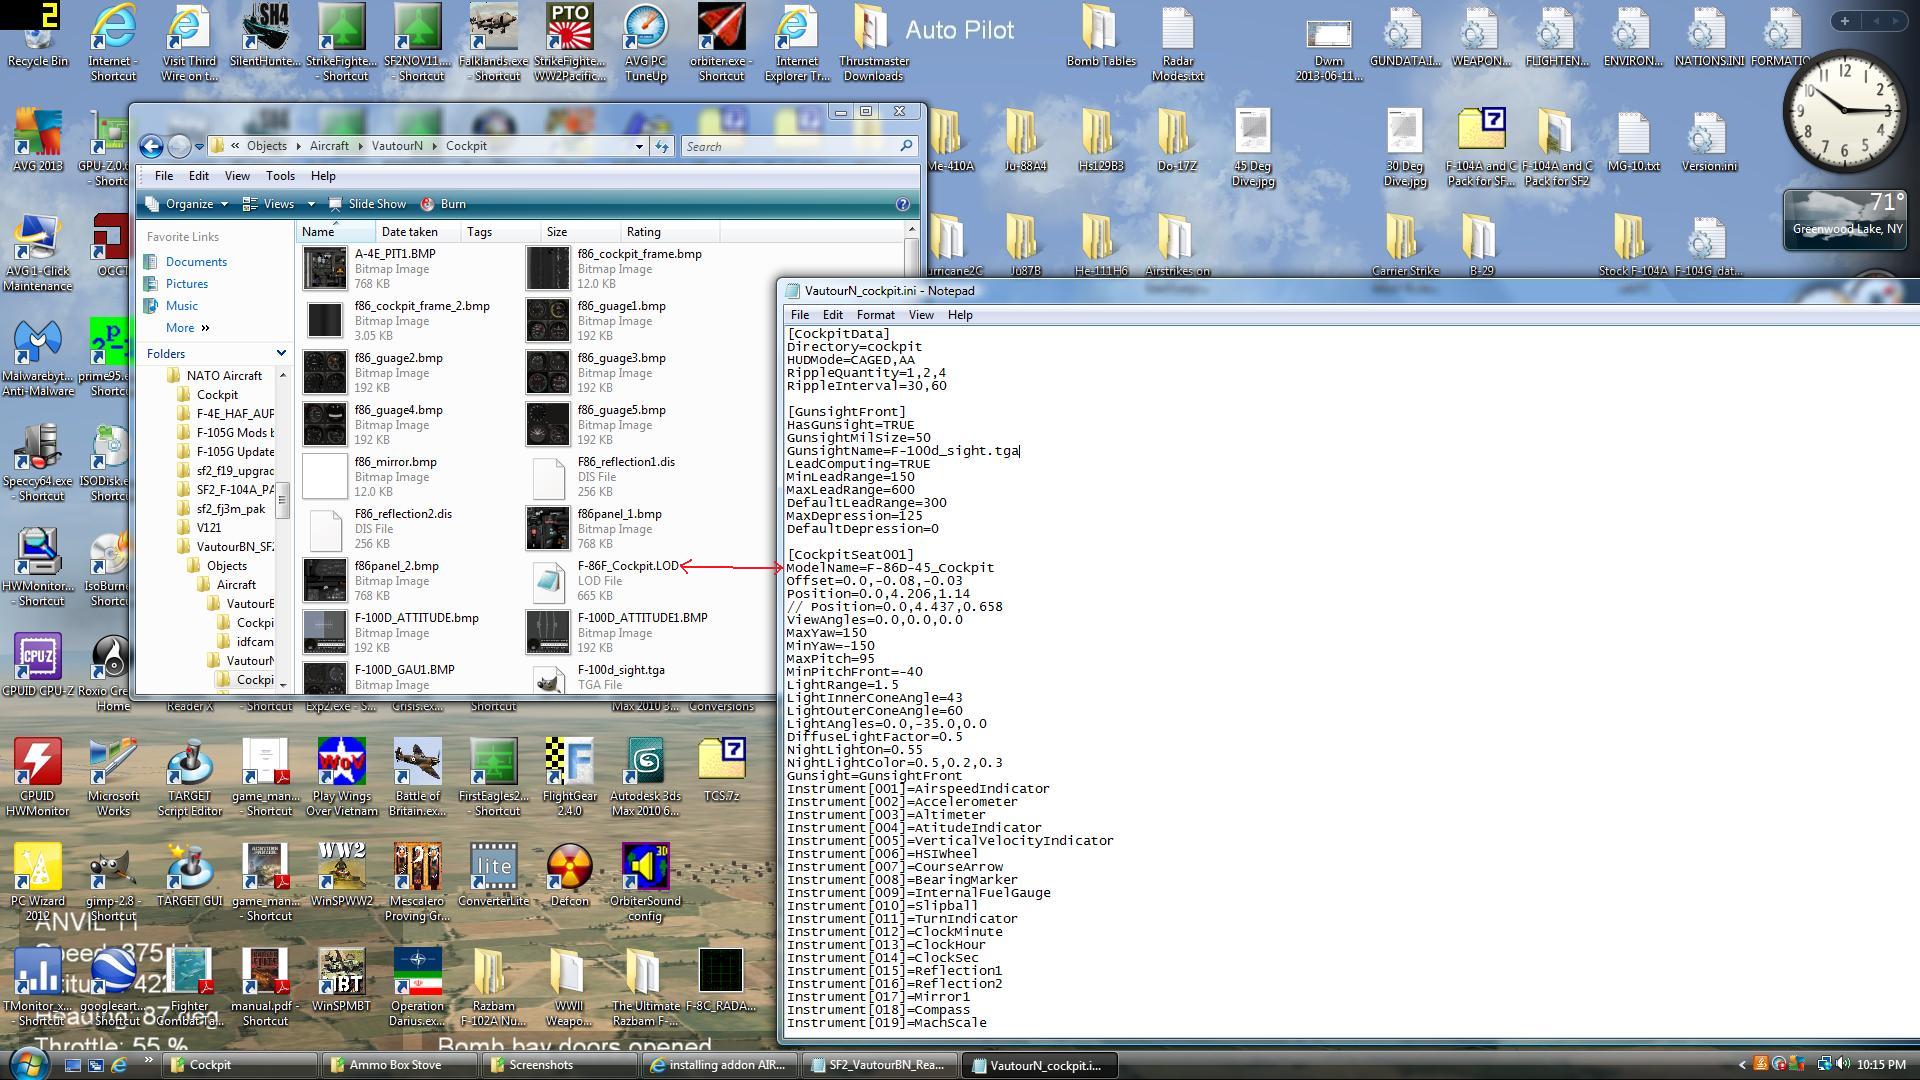Open the F-86F_Cockpit.LOD file icon
The image size is (1920, 1080).
pos(548,581)
